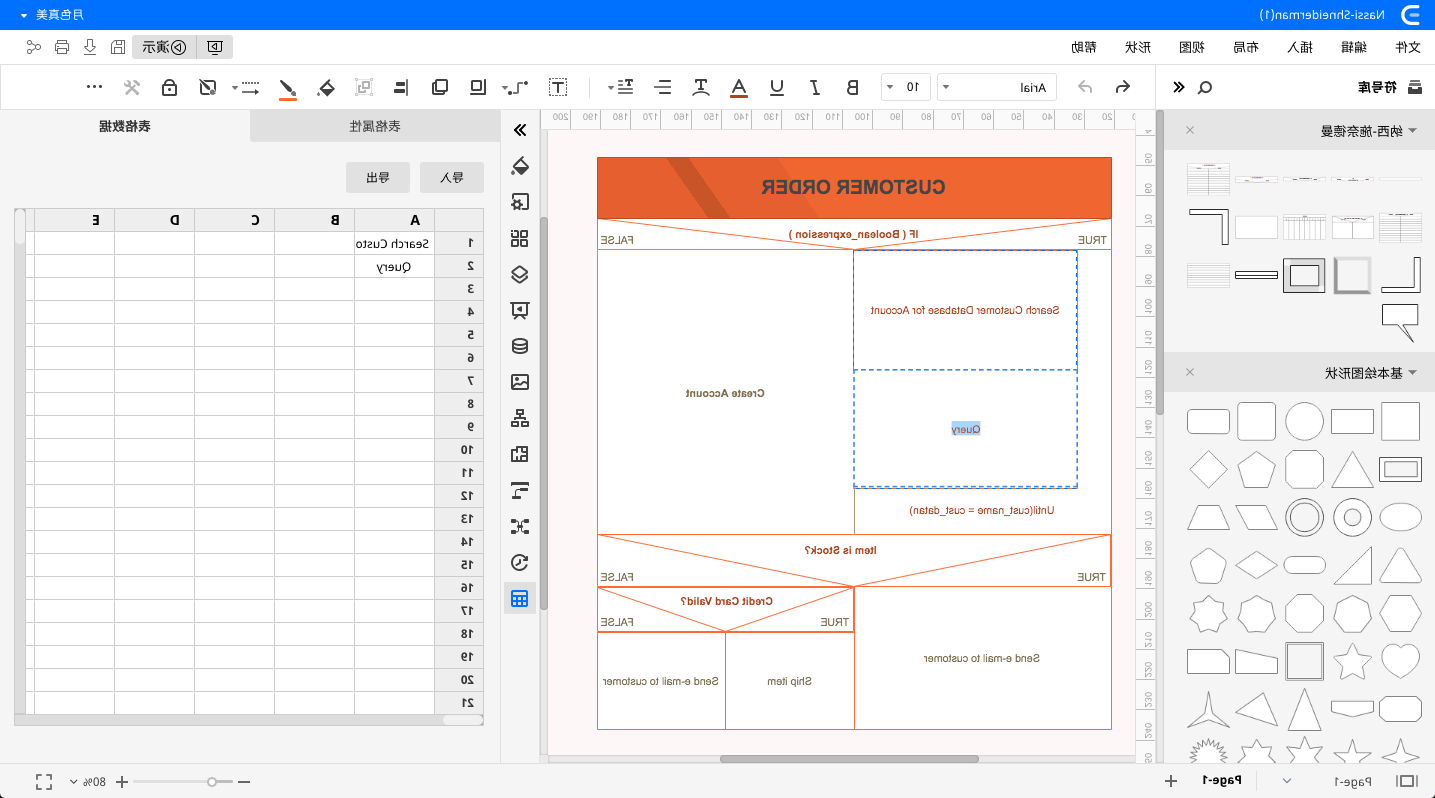Click the export download icon
Image resolution: width=1435 pixels, height=798 pixels.
click(90, 47)
